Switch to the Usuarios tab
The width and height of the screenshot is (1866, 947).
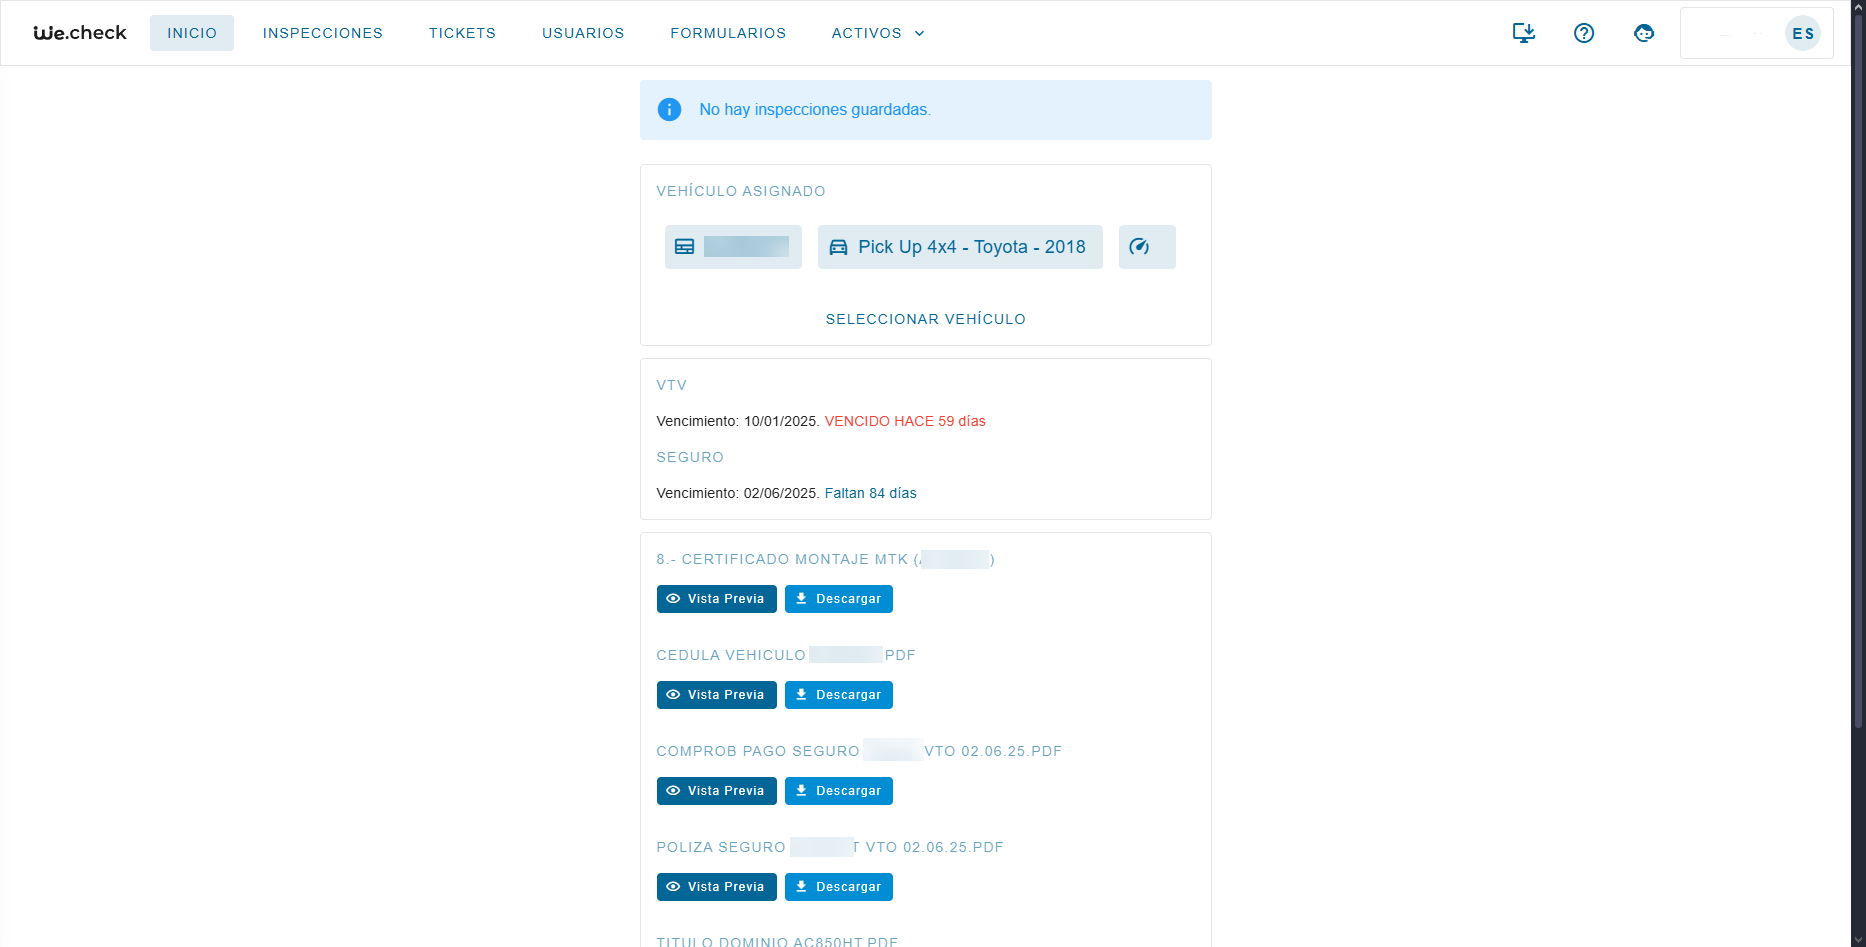(x=583, y=33)
